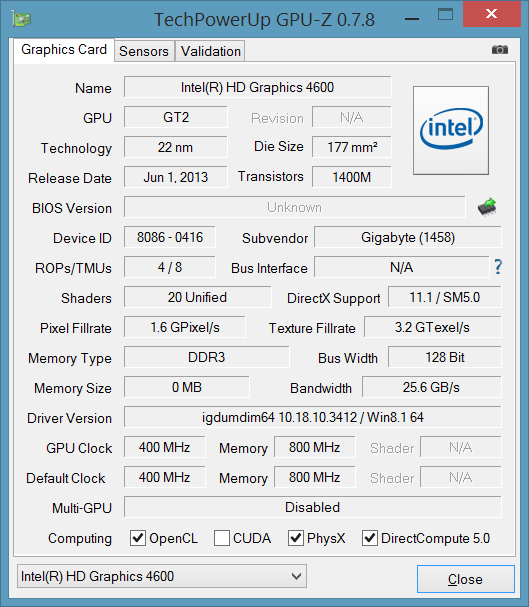Toggle the DirectCompute 5.0 checkbox
The height and width of the screenshot is (607, 529).
click(370, 538)
